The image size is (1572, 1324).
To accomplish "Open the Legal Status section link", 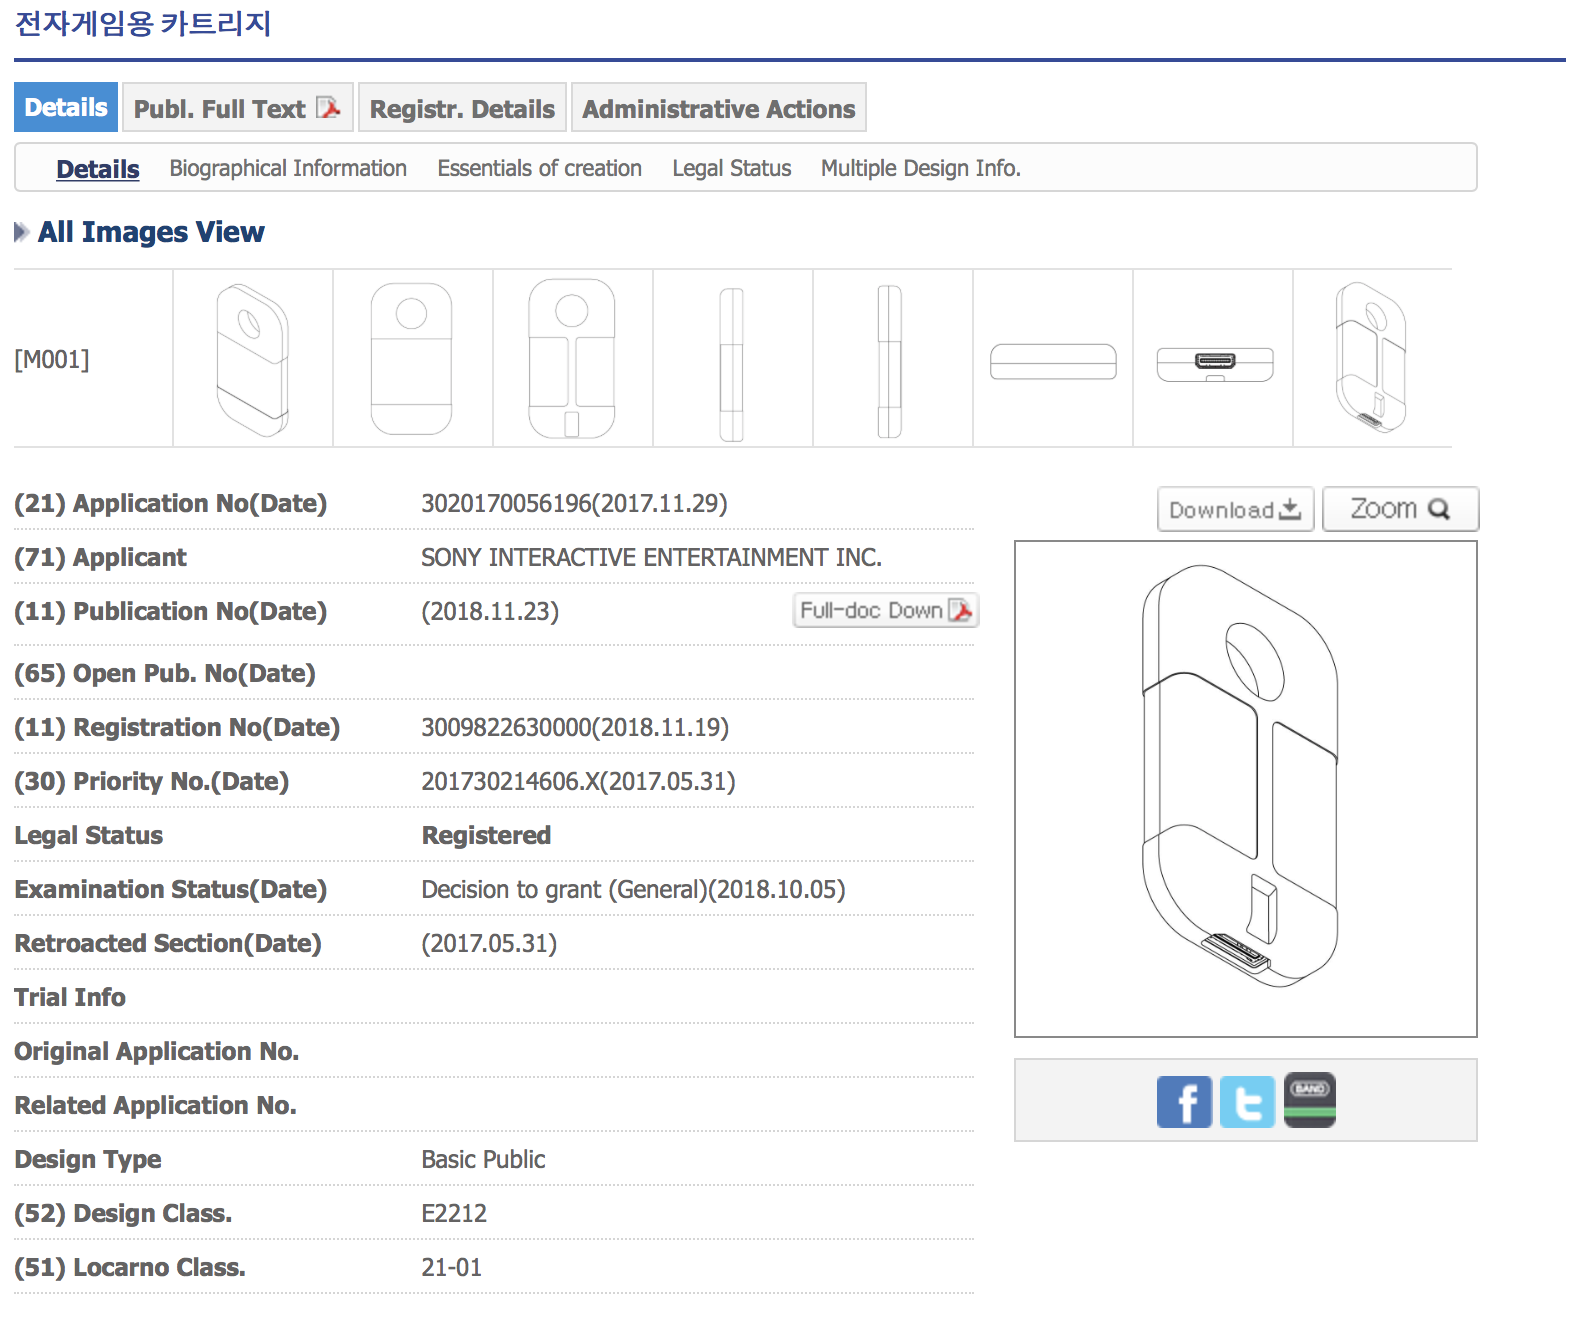I will tap(731, 168).
